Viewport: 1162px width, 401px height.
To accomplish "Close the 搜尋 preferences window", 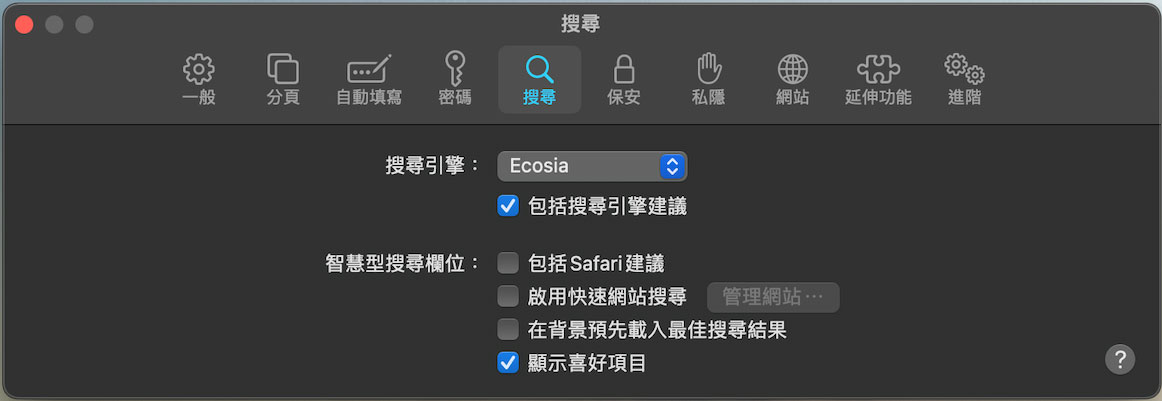I will 24,24.
